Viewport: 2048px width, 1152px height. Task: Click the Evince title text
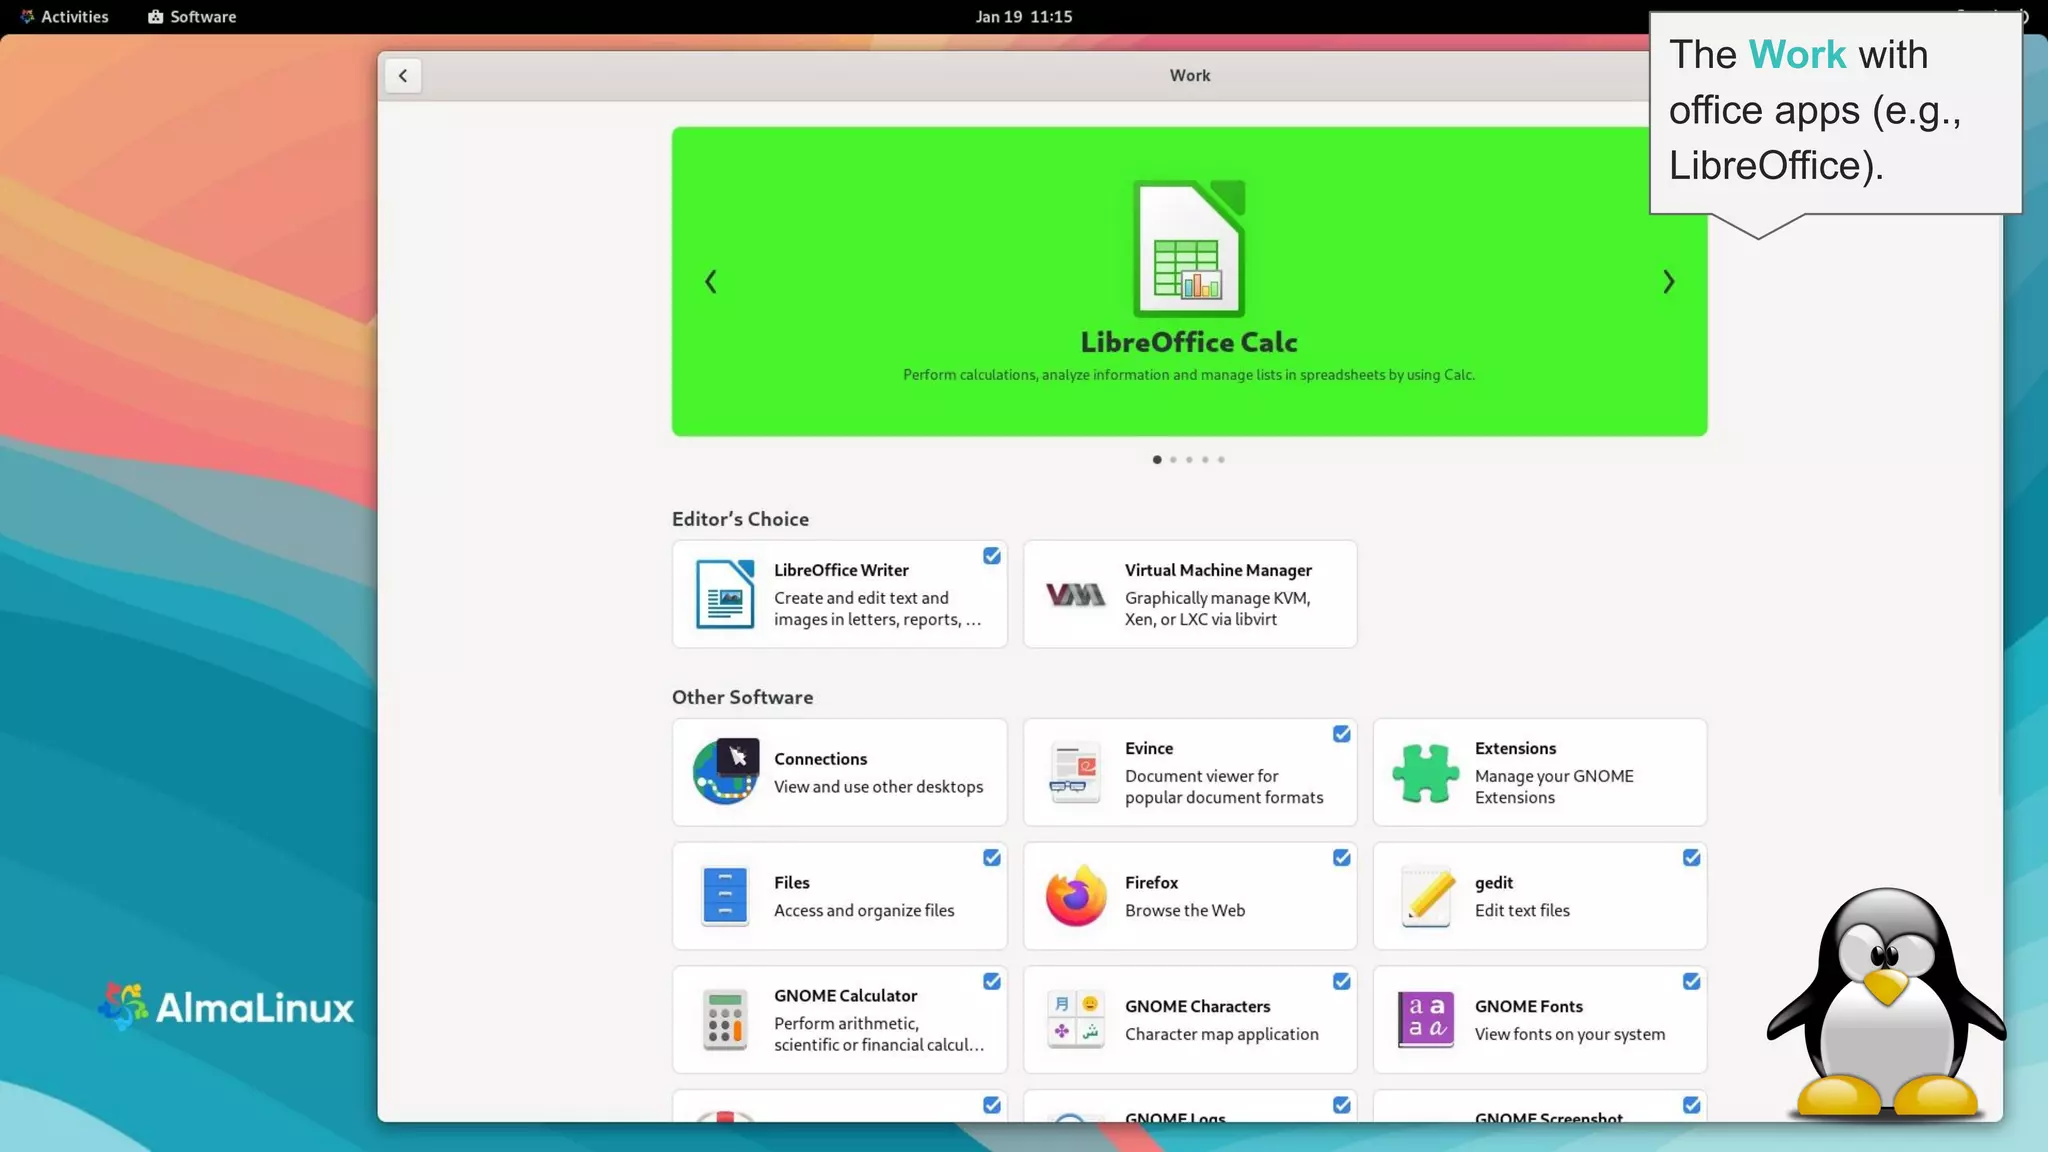(x=1149, y=748)
